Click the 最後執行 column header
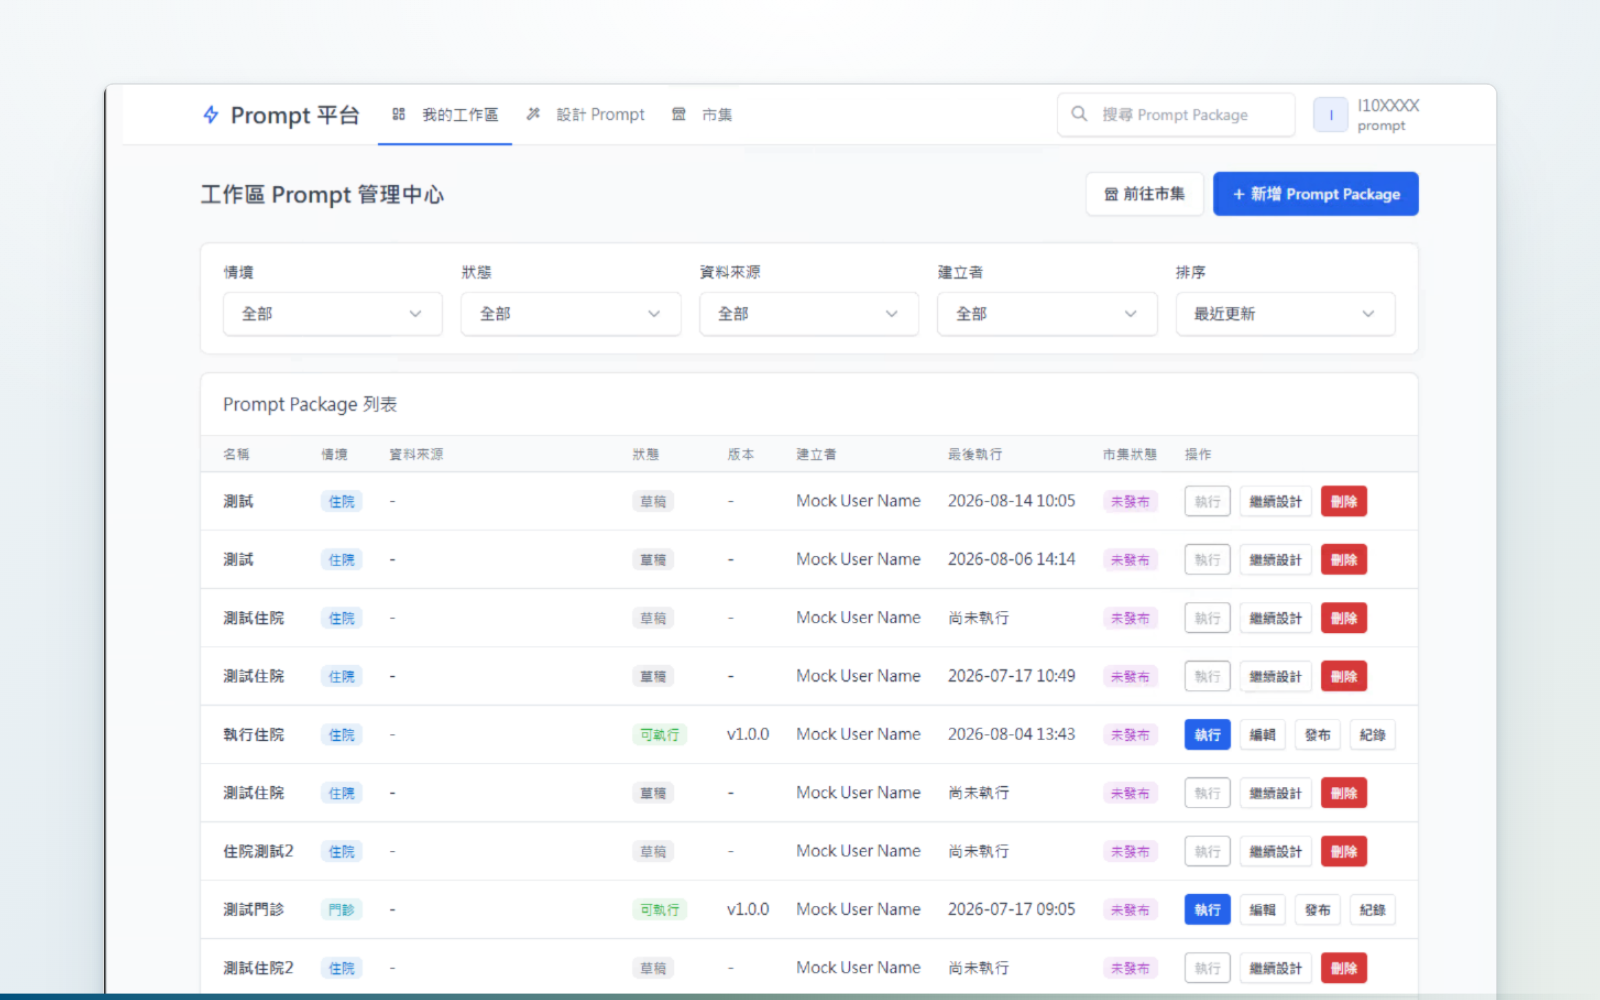Viewport: 1600px width, 1000px height. [975, 454]
